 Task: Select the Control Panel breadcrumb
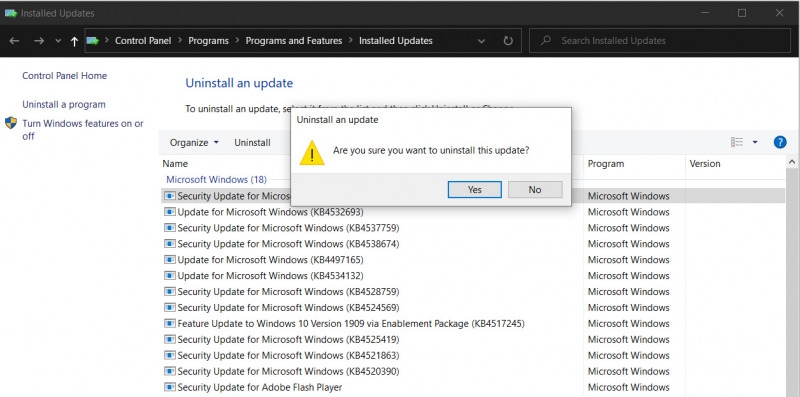tap(143, 41)
